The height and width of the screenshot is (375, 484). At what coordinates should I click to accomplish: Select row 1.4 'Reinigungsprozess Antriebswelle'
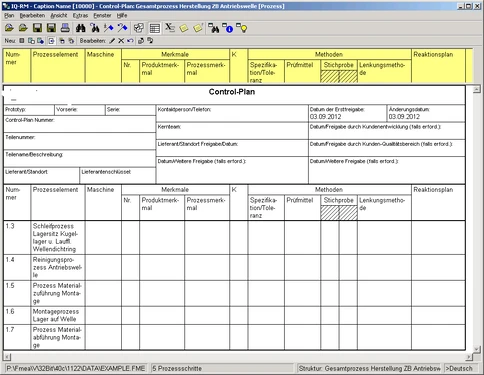234,268
